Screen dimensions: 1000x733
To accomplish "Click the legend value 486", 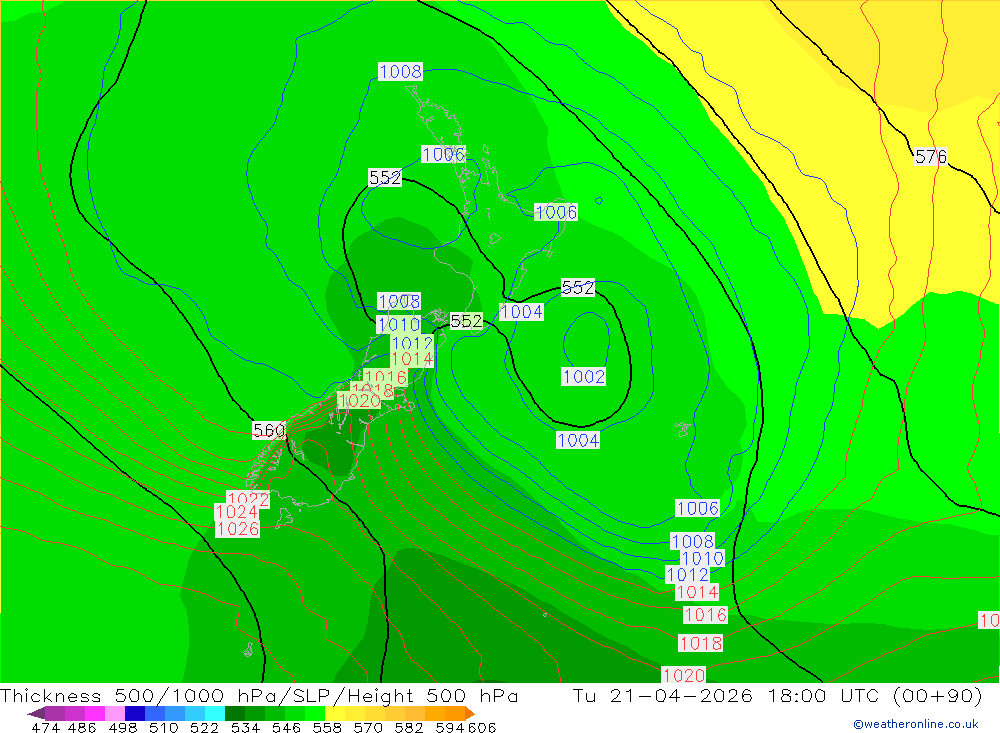I will click(82, 727).
